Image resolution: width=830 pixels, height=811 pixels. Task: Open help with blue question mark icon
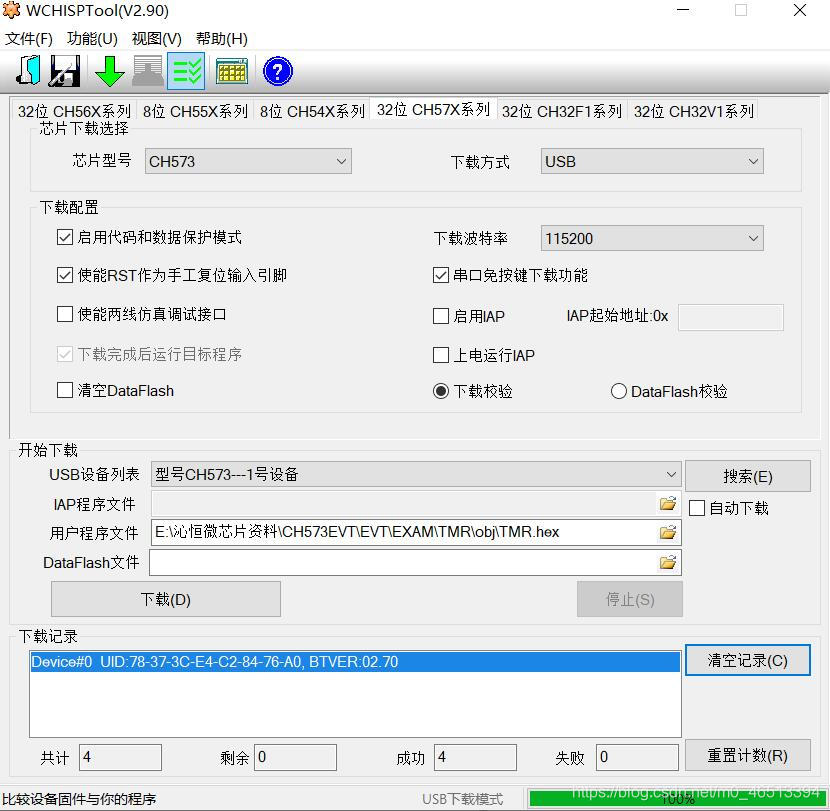tap(277, 71)
